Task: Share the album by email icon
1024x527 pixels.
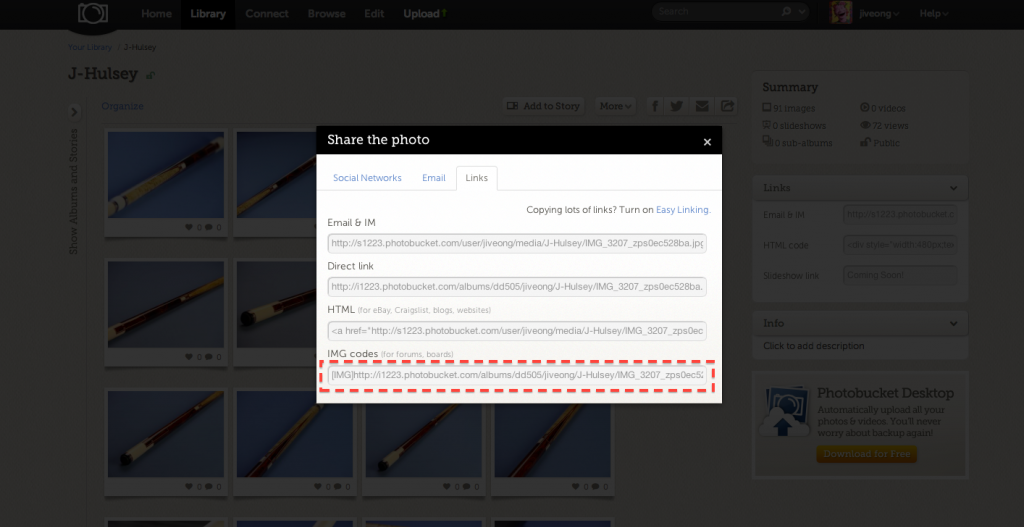Action: (702, 106)
